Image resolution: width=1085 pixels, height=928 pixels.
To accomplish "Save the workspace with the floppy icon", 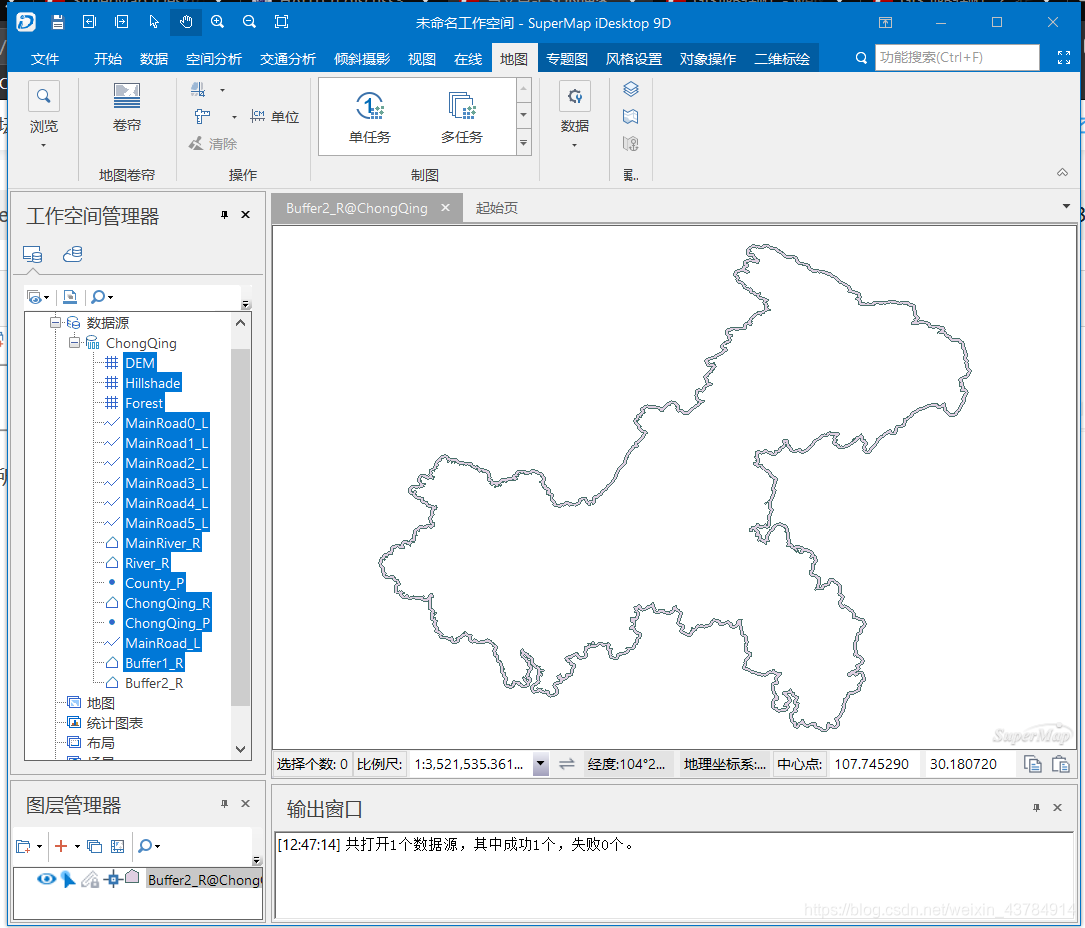I will (58, 22).
